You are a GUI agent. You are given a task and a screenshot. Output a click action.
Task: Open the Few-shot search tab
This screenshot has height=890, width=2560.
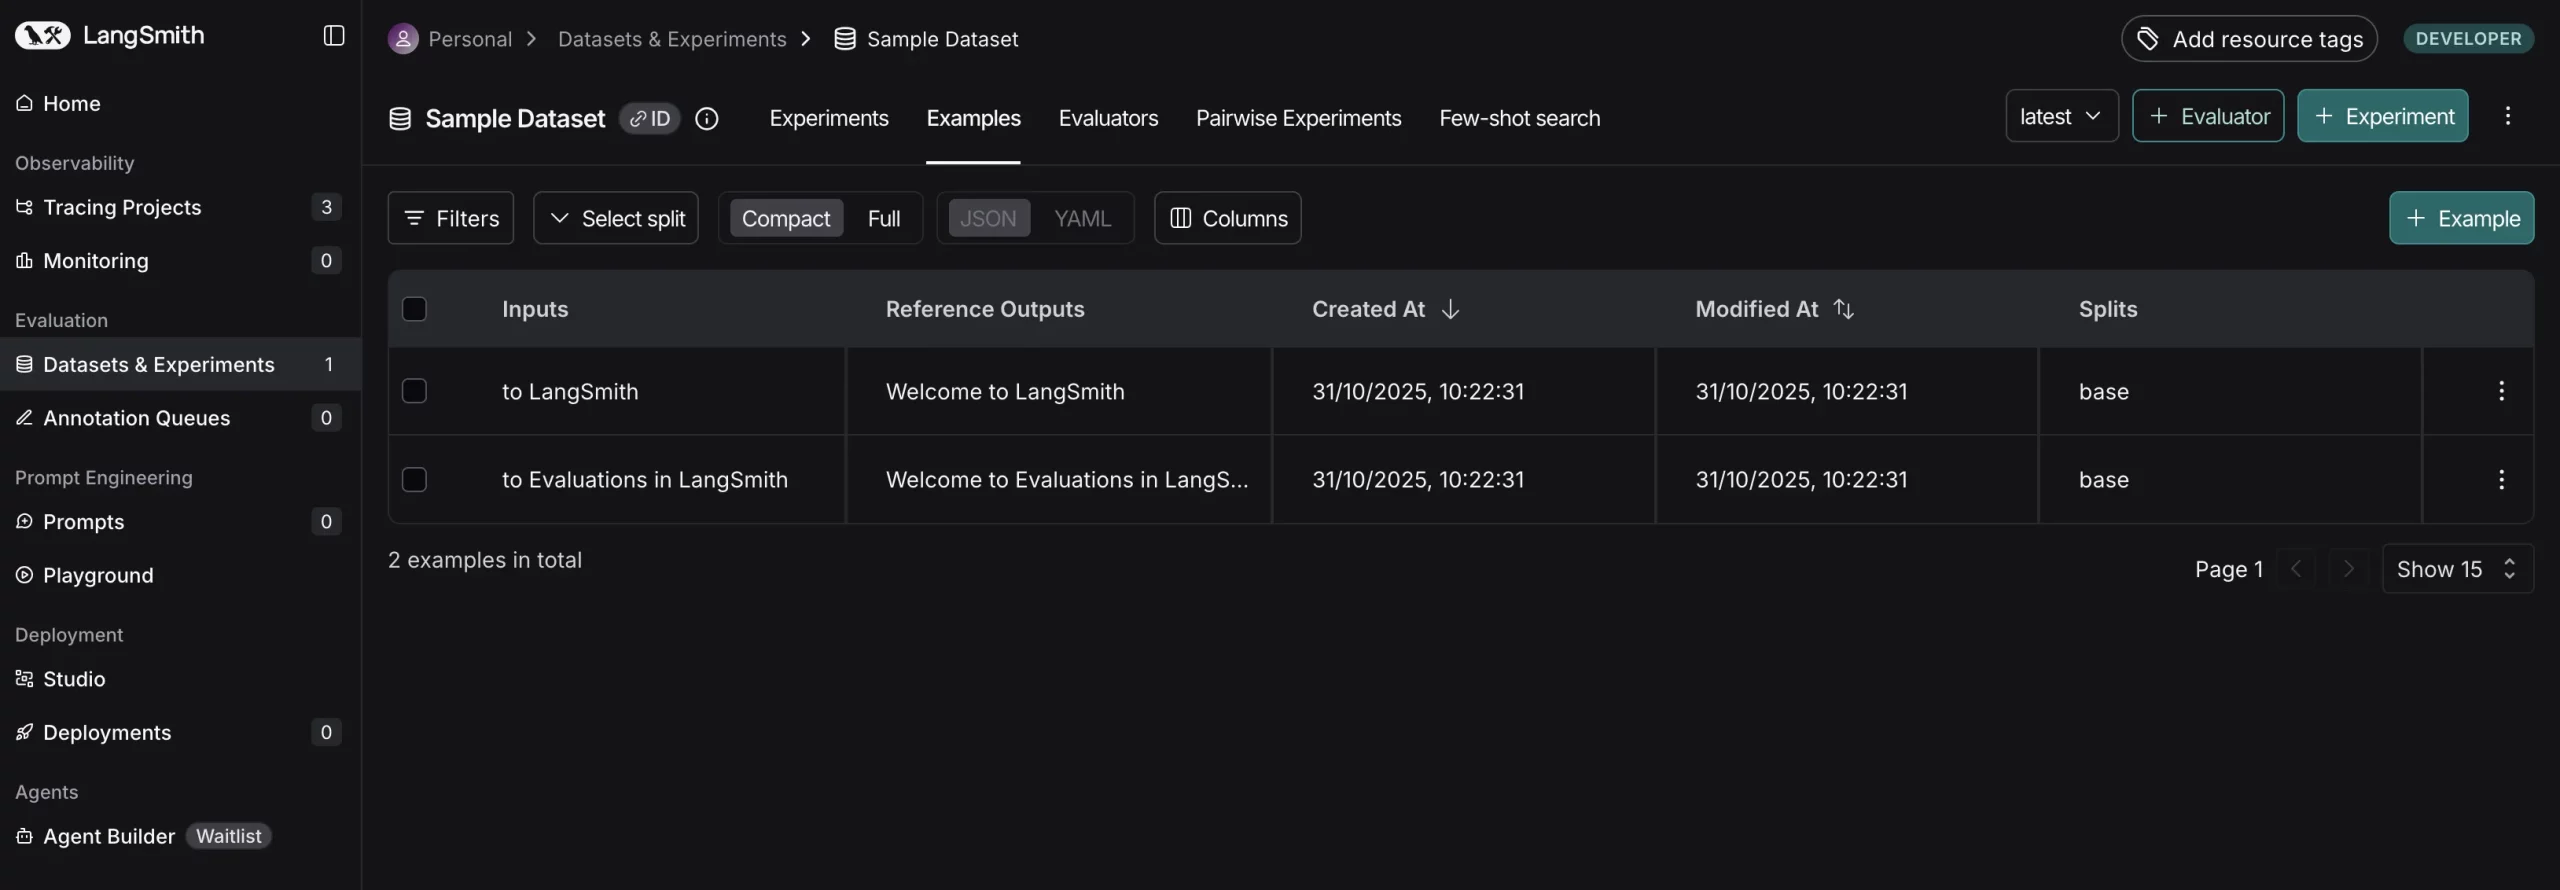[1519, 118]
